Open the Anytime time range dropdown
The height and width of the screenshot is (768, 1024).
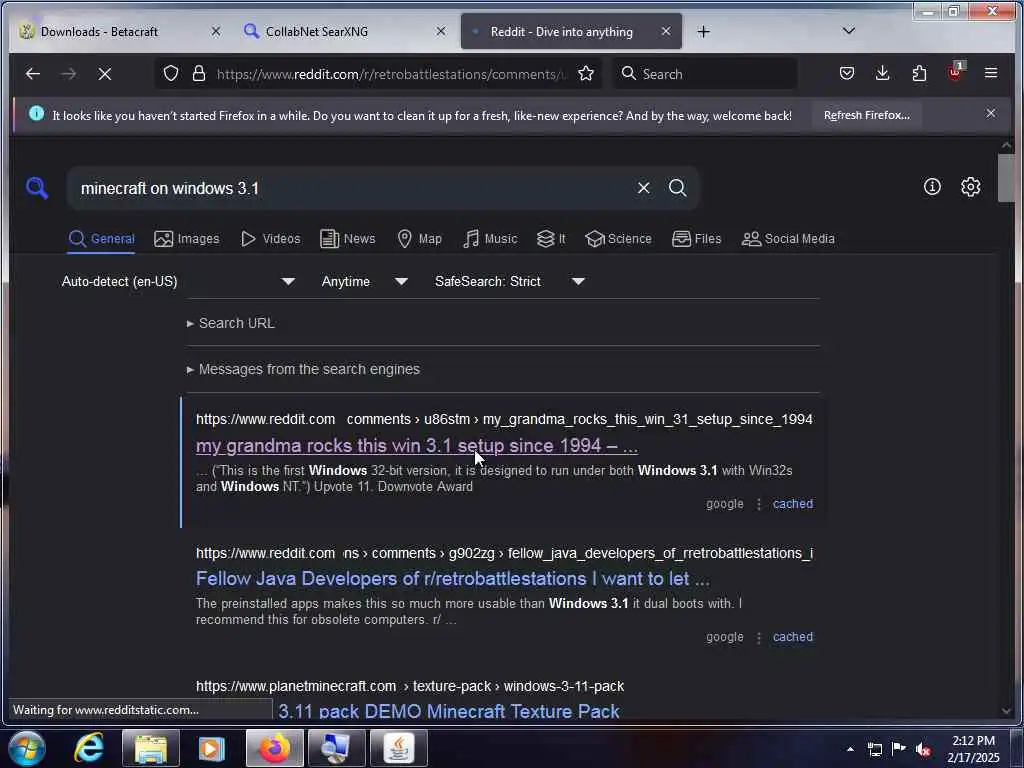point(364,281)
